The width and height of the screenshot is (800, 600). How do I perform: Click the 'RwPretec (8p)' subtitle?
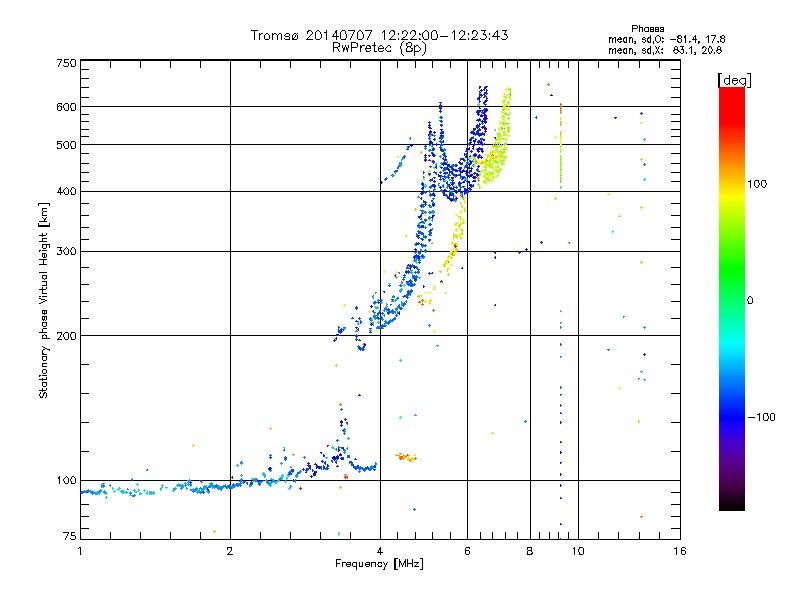click(379, 48)
